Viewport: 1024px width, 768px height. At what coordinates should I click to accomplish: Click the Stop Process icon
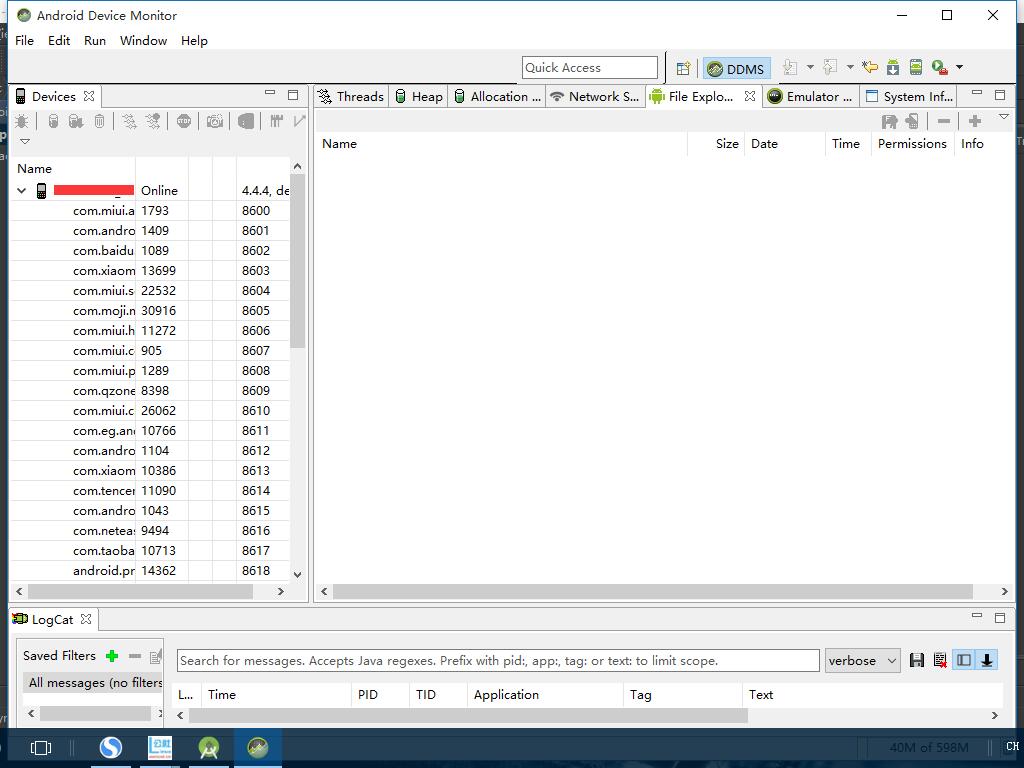click(x=184, y=121)
